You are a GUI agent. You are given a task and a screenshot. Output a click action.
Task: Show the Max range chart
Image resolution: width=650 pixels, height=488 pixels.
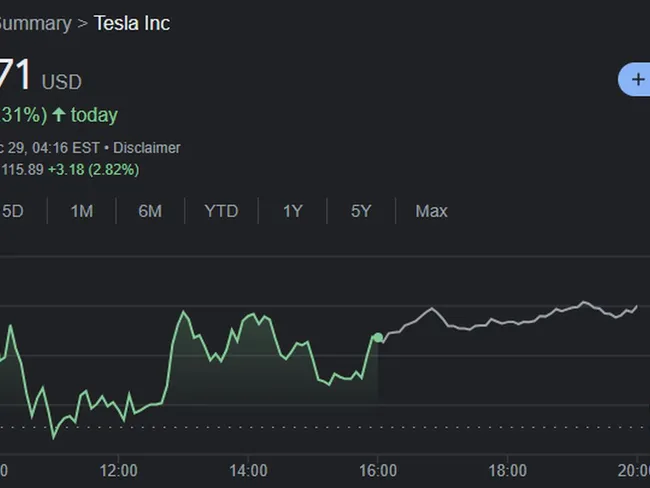431,211
